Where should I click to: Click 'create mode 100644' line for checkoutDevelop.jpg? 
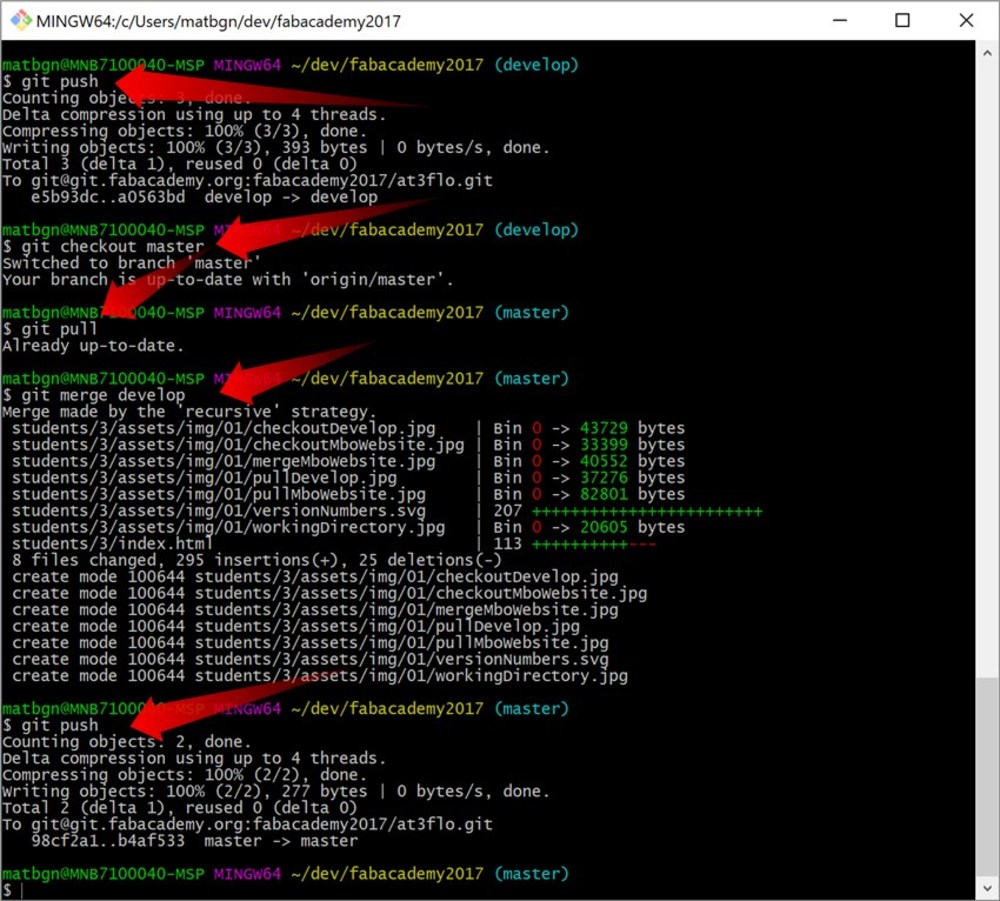click(x=315, y=577)
